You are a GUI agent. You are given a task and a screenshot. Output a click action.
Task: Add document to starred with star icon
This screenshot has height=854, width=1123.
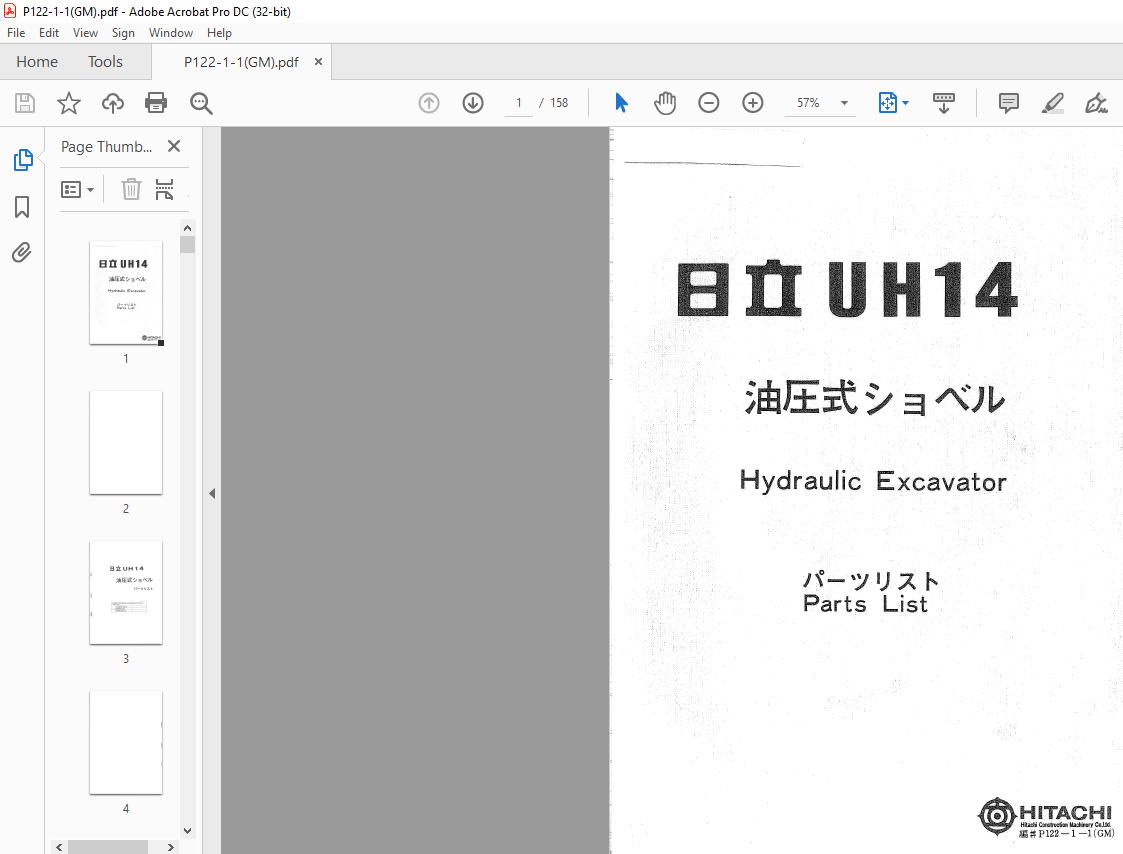pos(69,103)
